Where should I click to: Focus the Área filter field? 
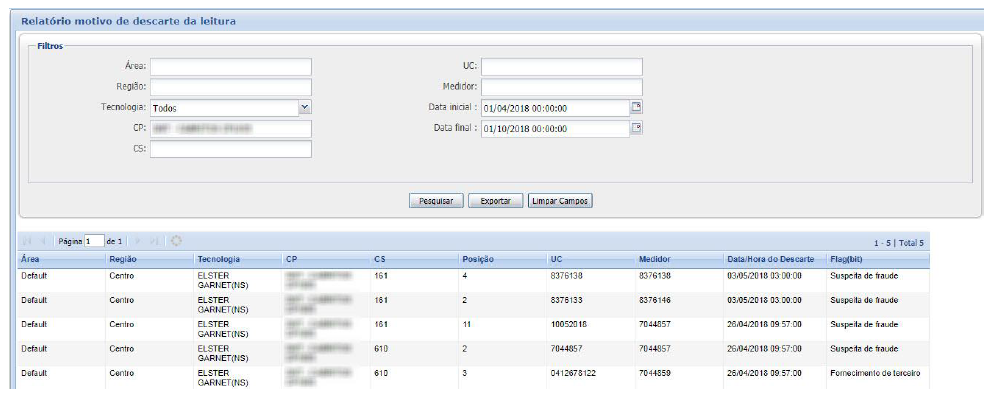pos(231,66)
